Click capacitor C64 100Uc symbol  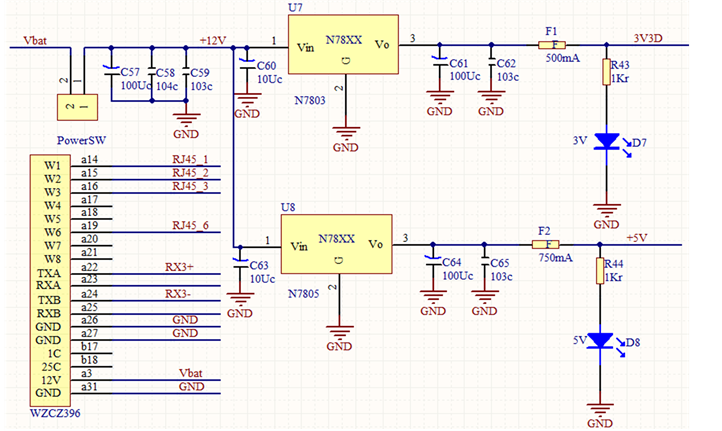[432, 262]
